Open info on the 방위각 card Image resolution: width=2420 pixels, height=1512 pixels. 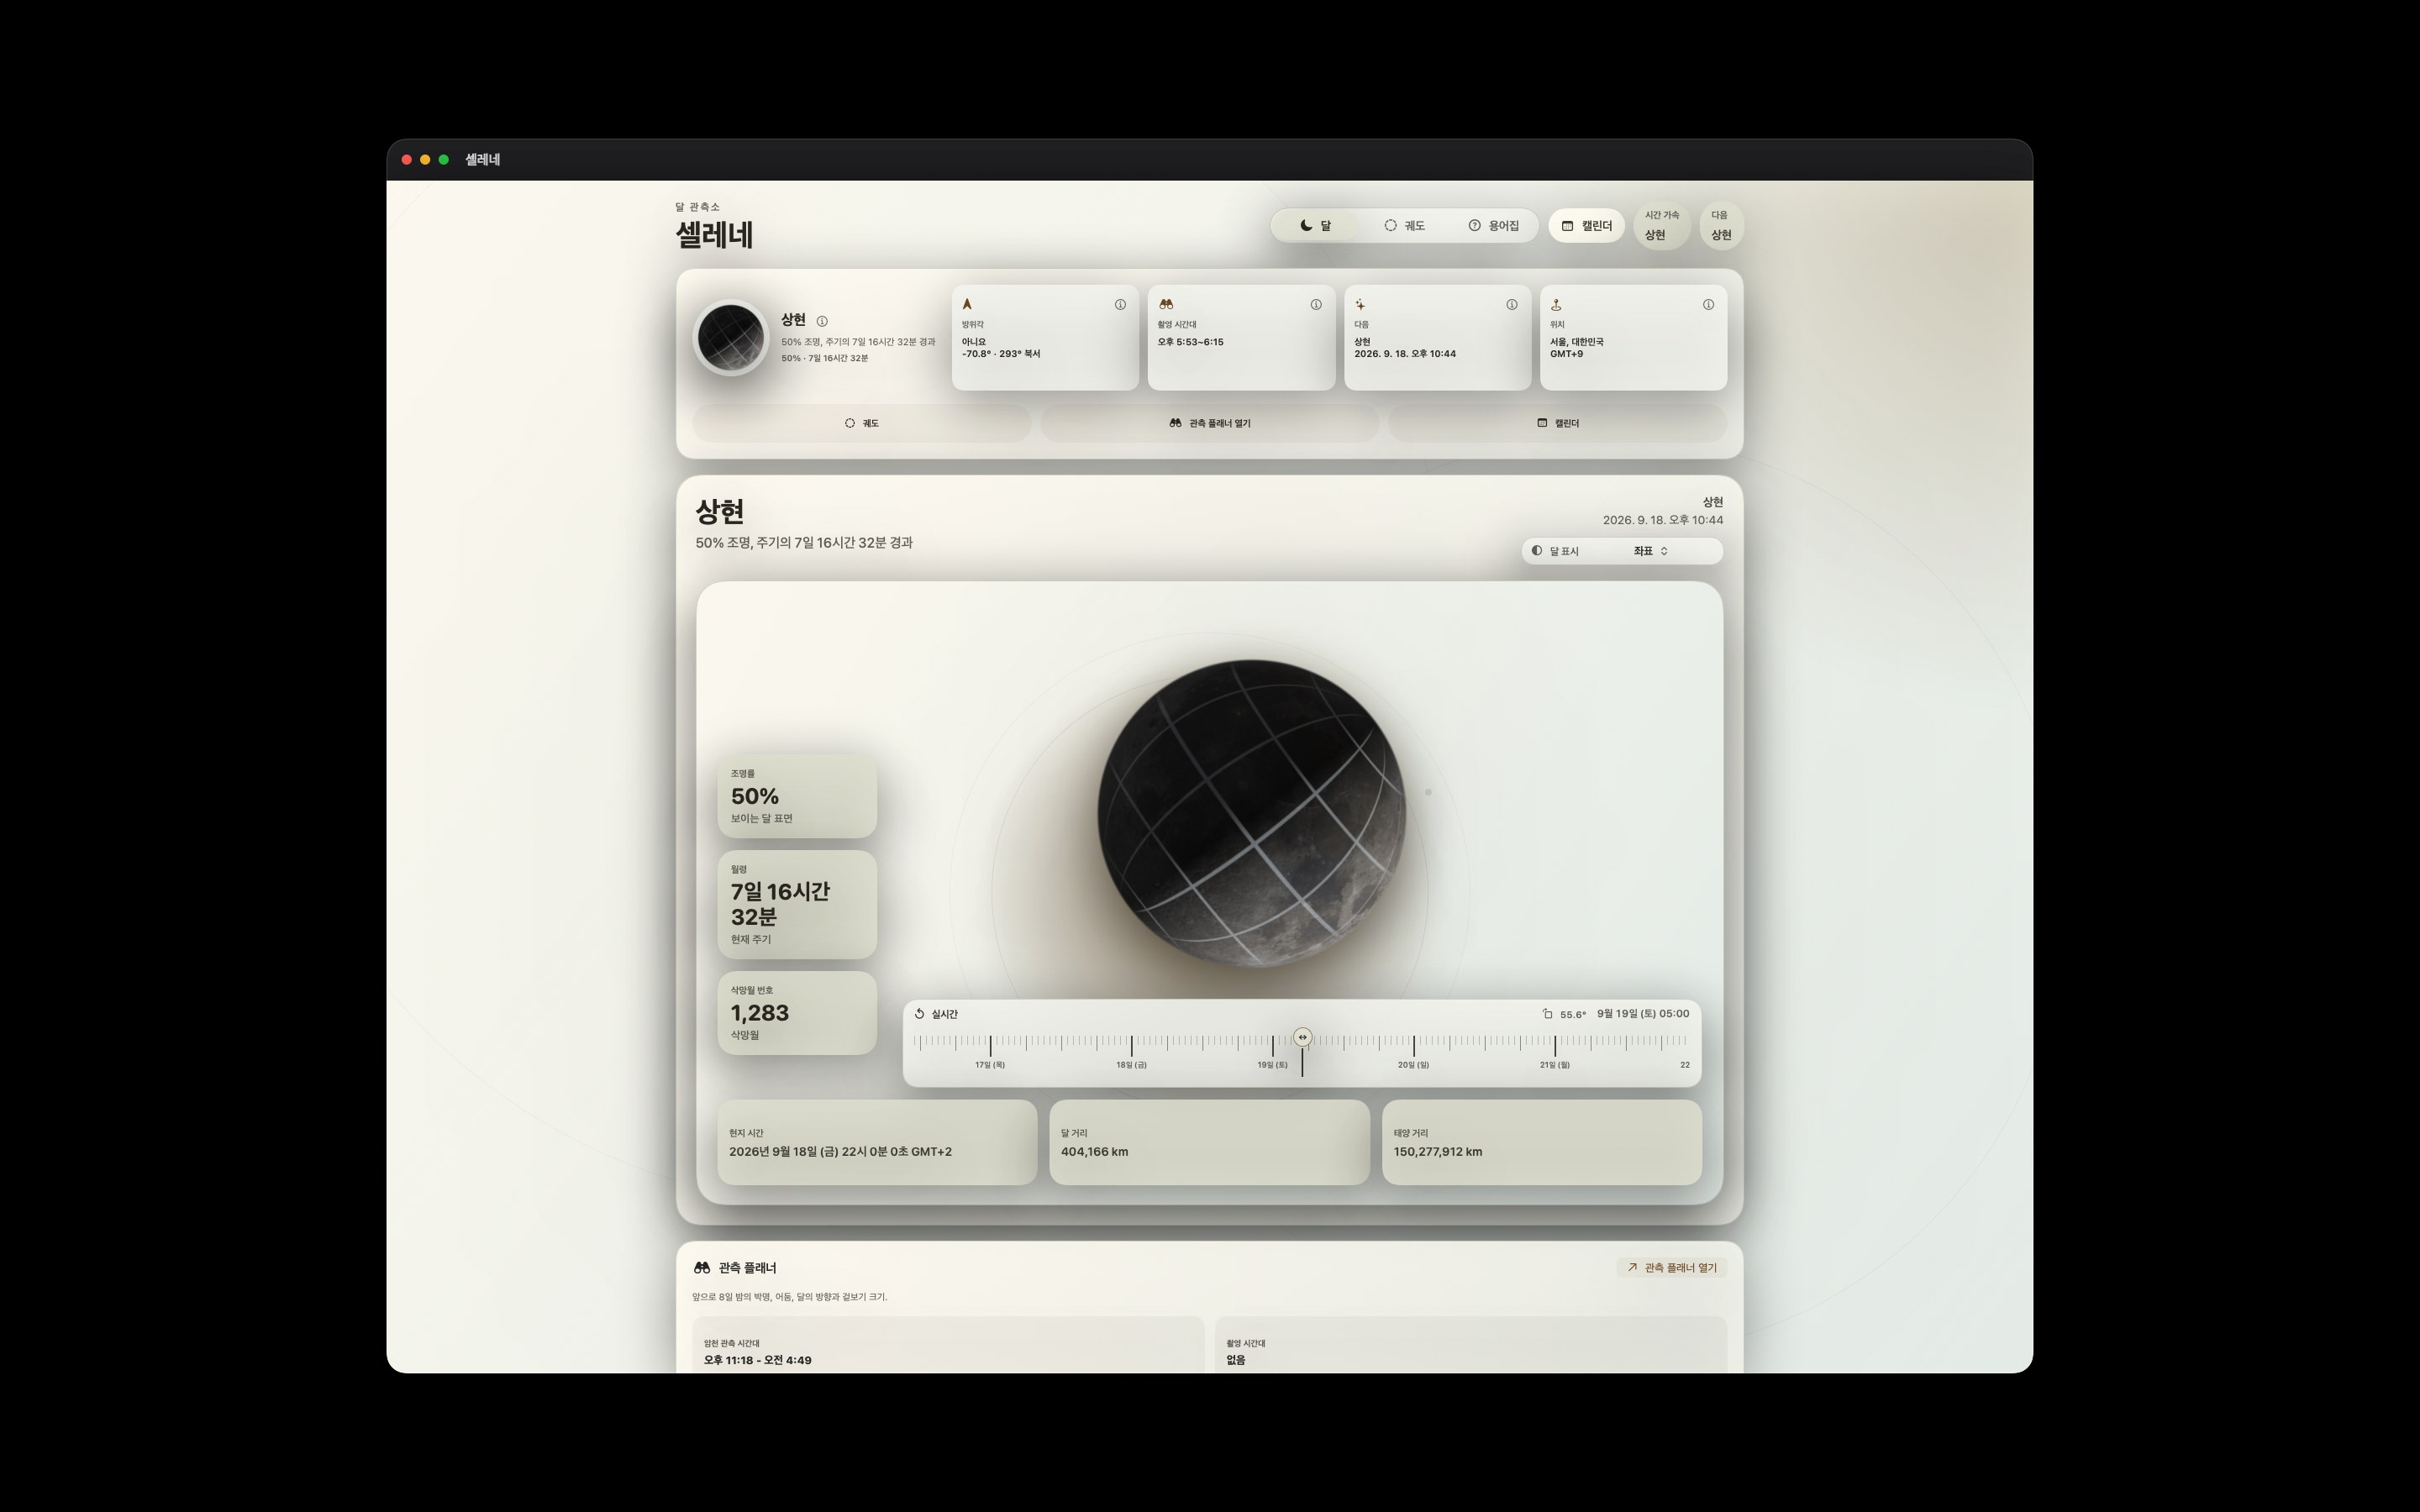click(x=1120, y=305)
